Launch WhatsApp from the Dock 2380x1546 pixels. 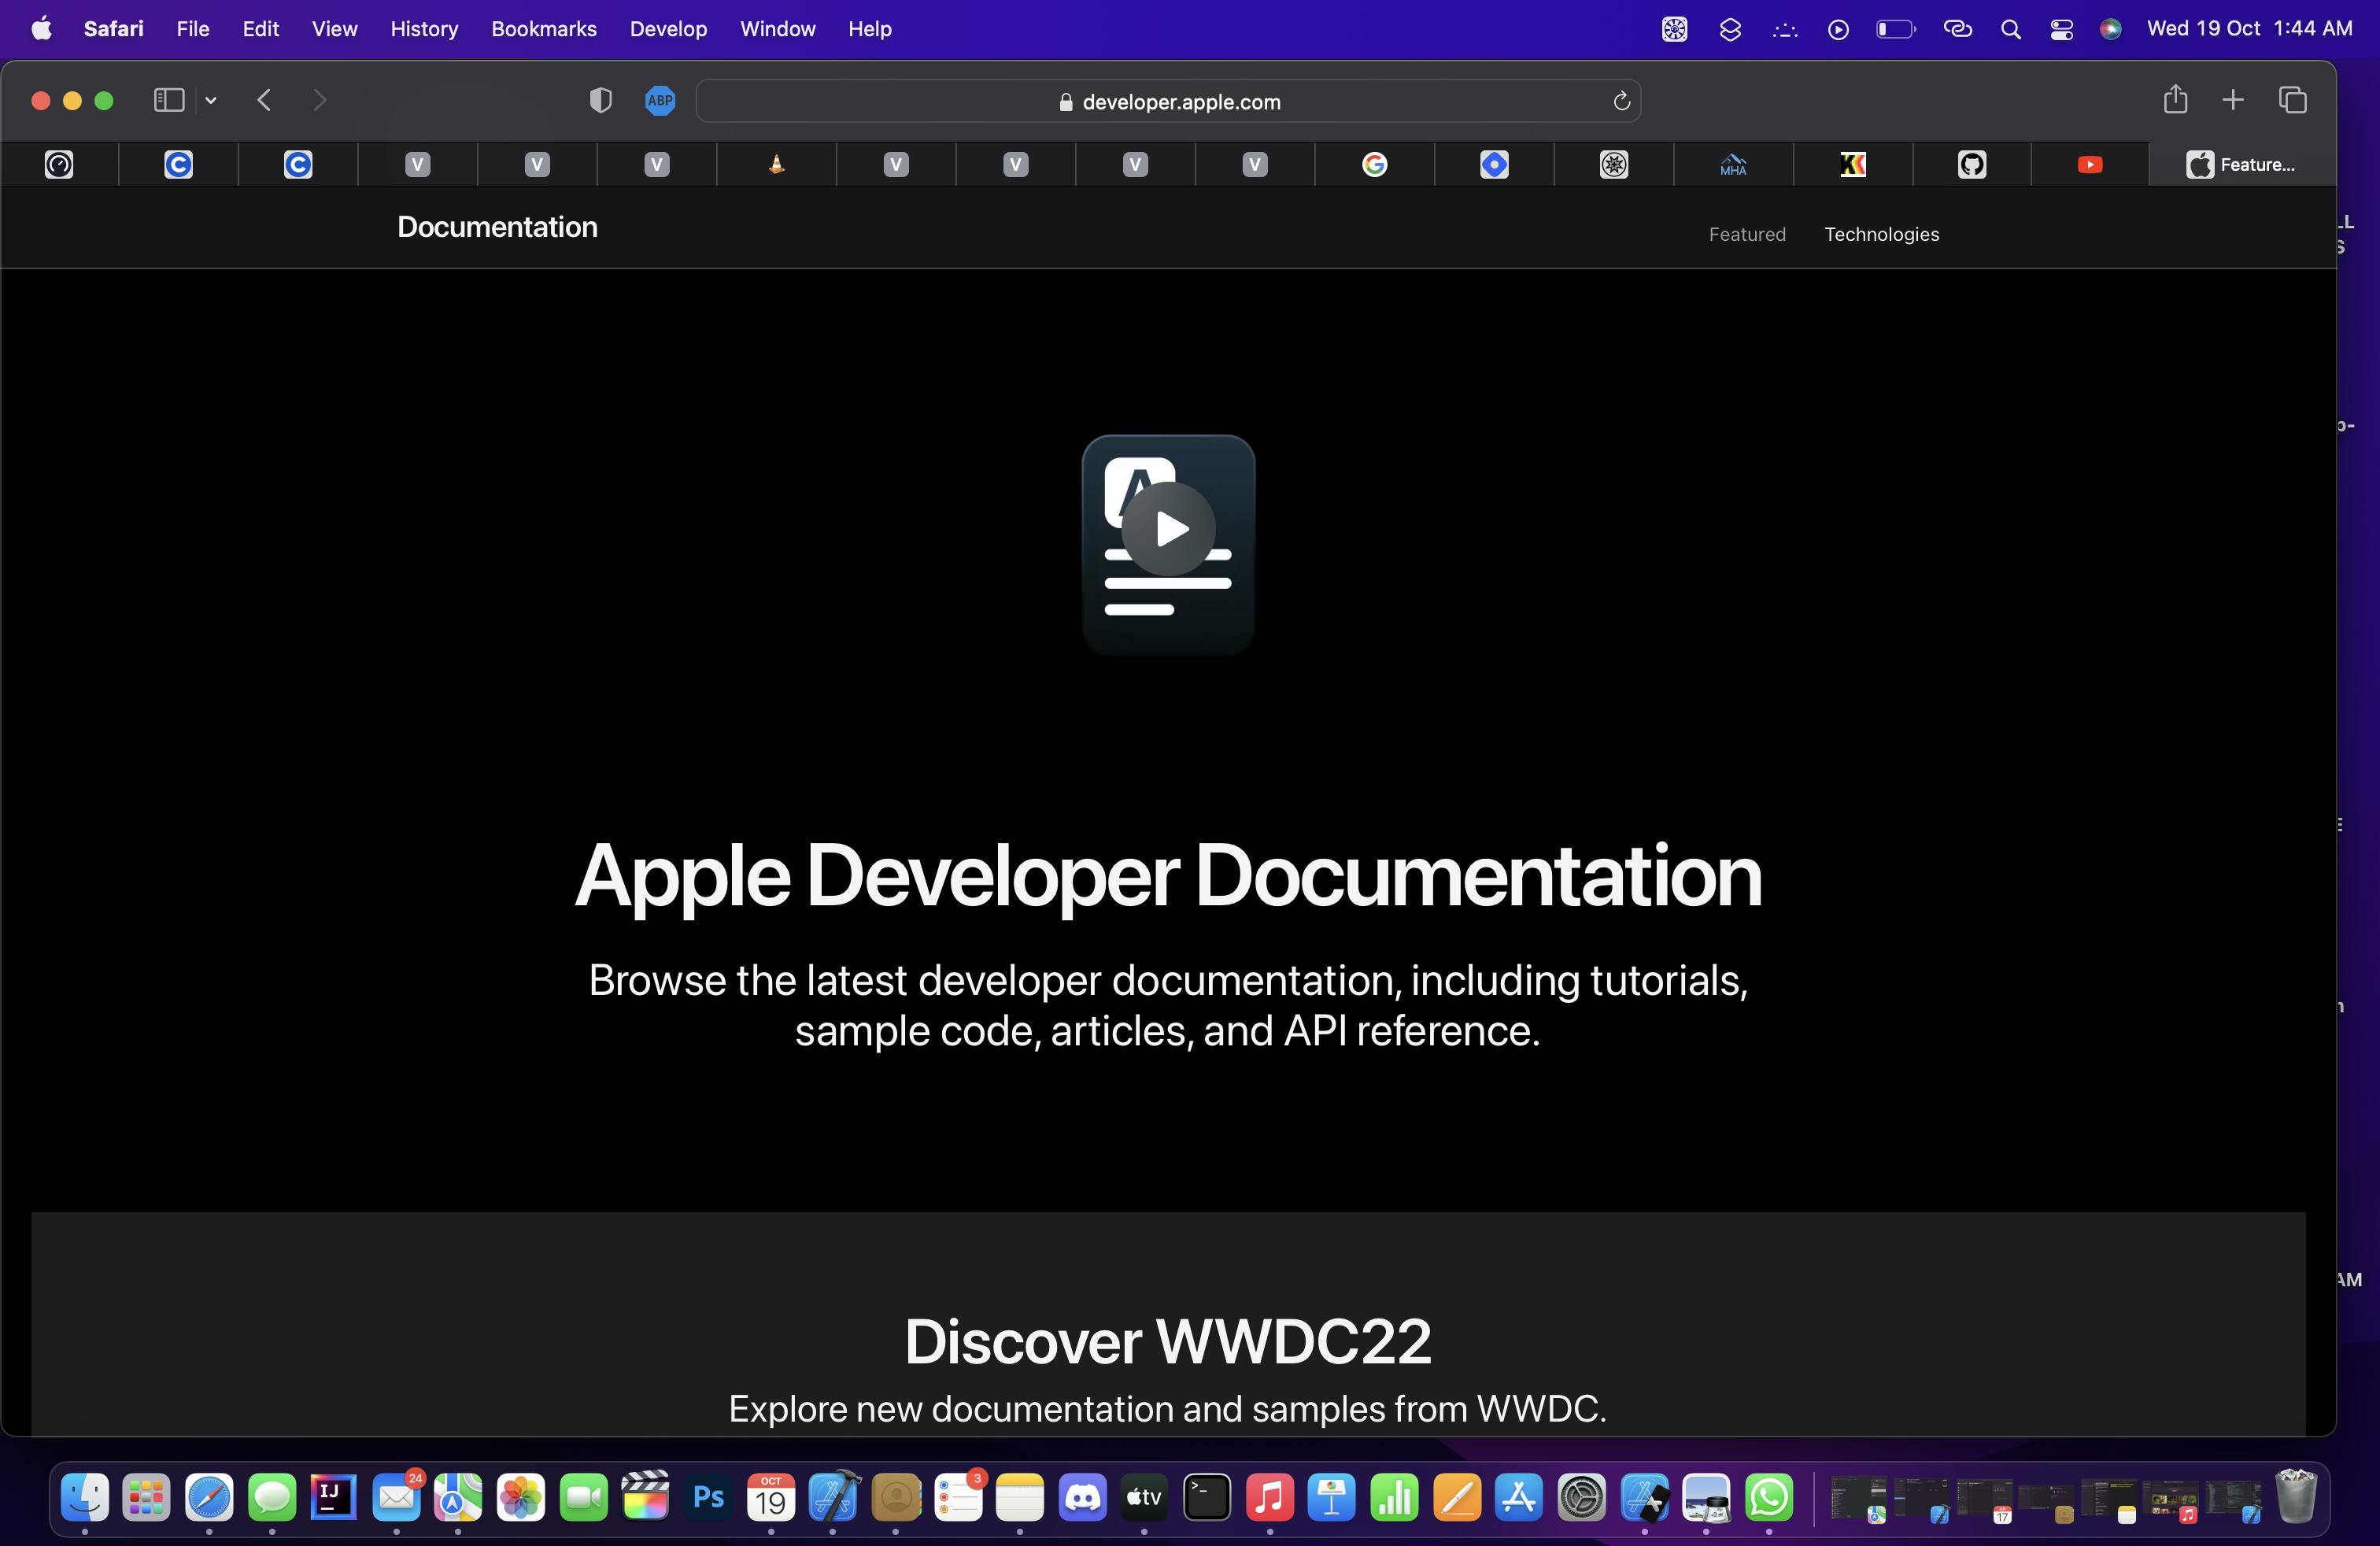(x=1769, y=1497)
